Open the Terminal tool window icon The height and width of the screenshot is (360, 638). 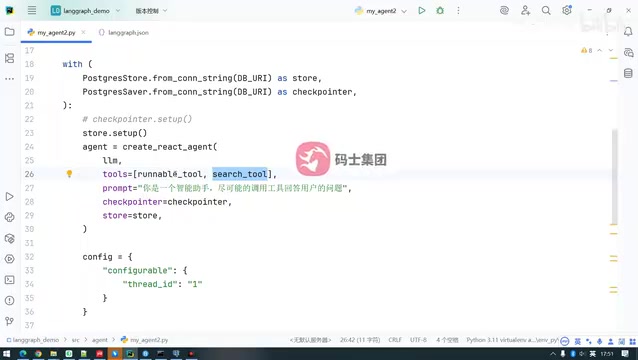coord(9,280)
